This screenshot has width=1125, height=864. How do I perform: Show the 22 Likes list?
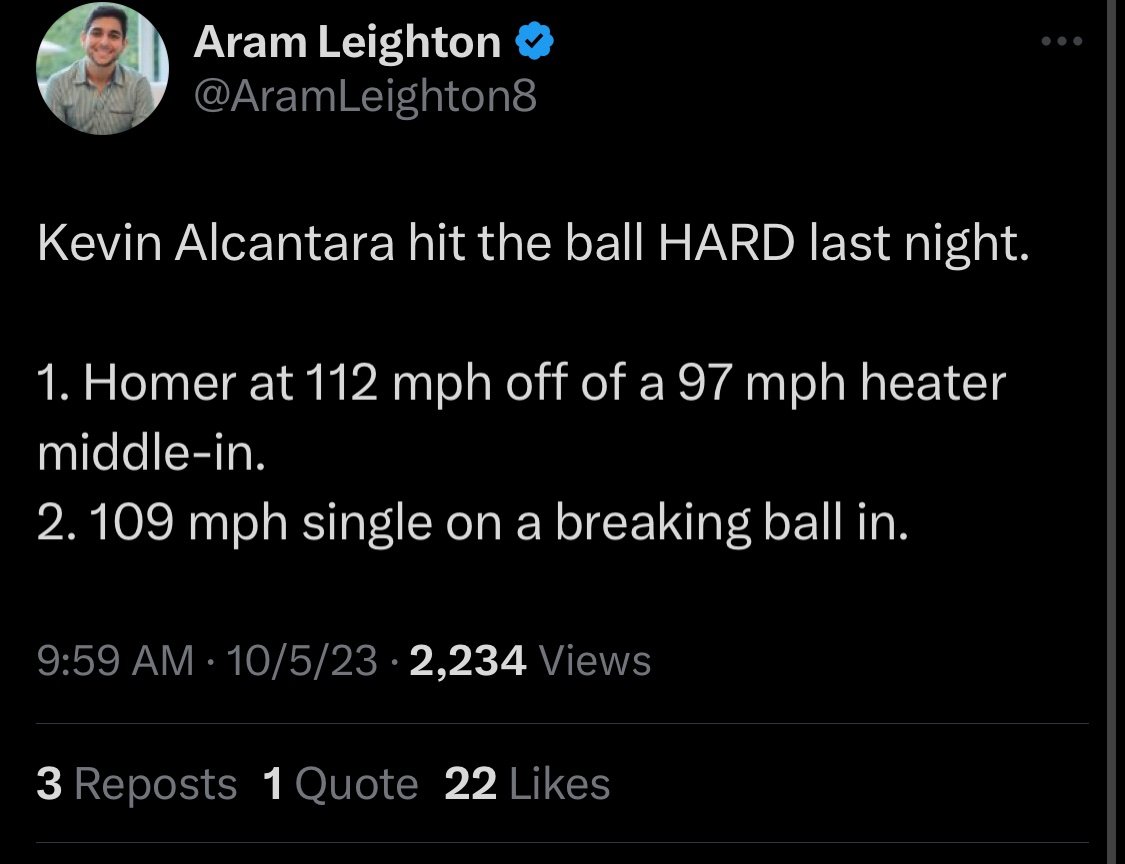(x=526, y=783)
